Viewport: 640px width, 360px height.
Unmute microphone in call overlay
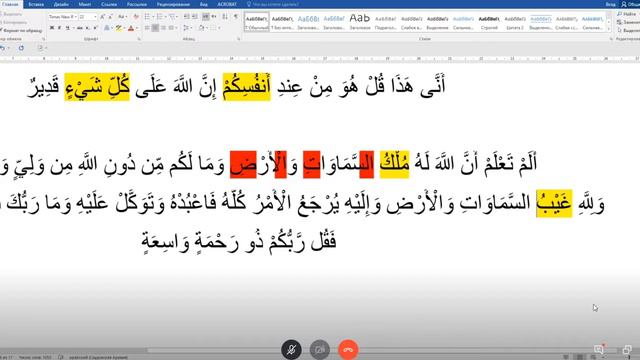click(291, 350)
